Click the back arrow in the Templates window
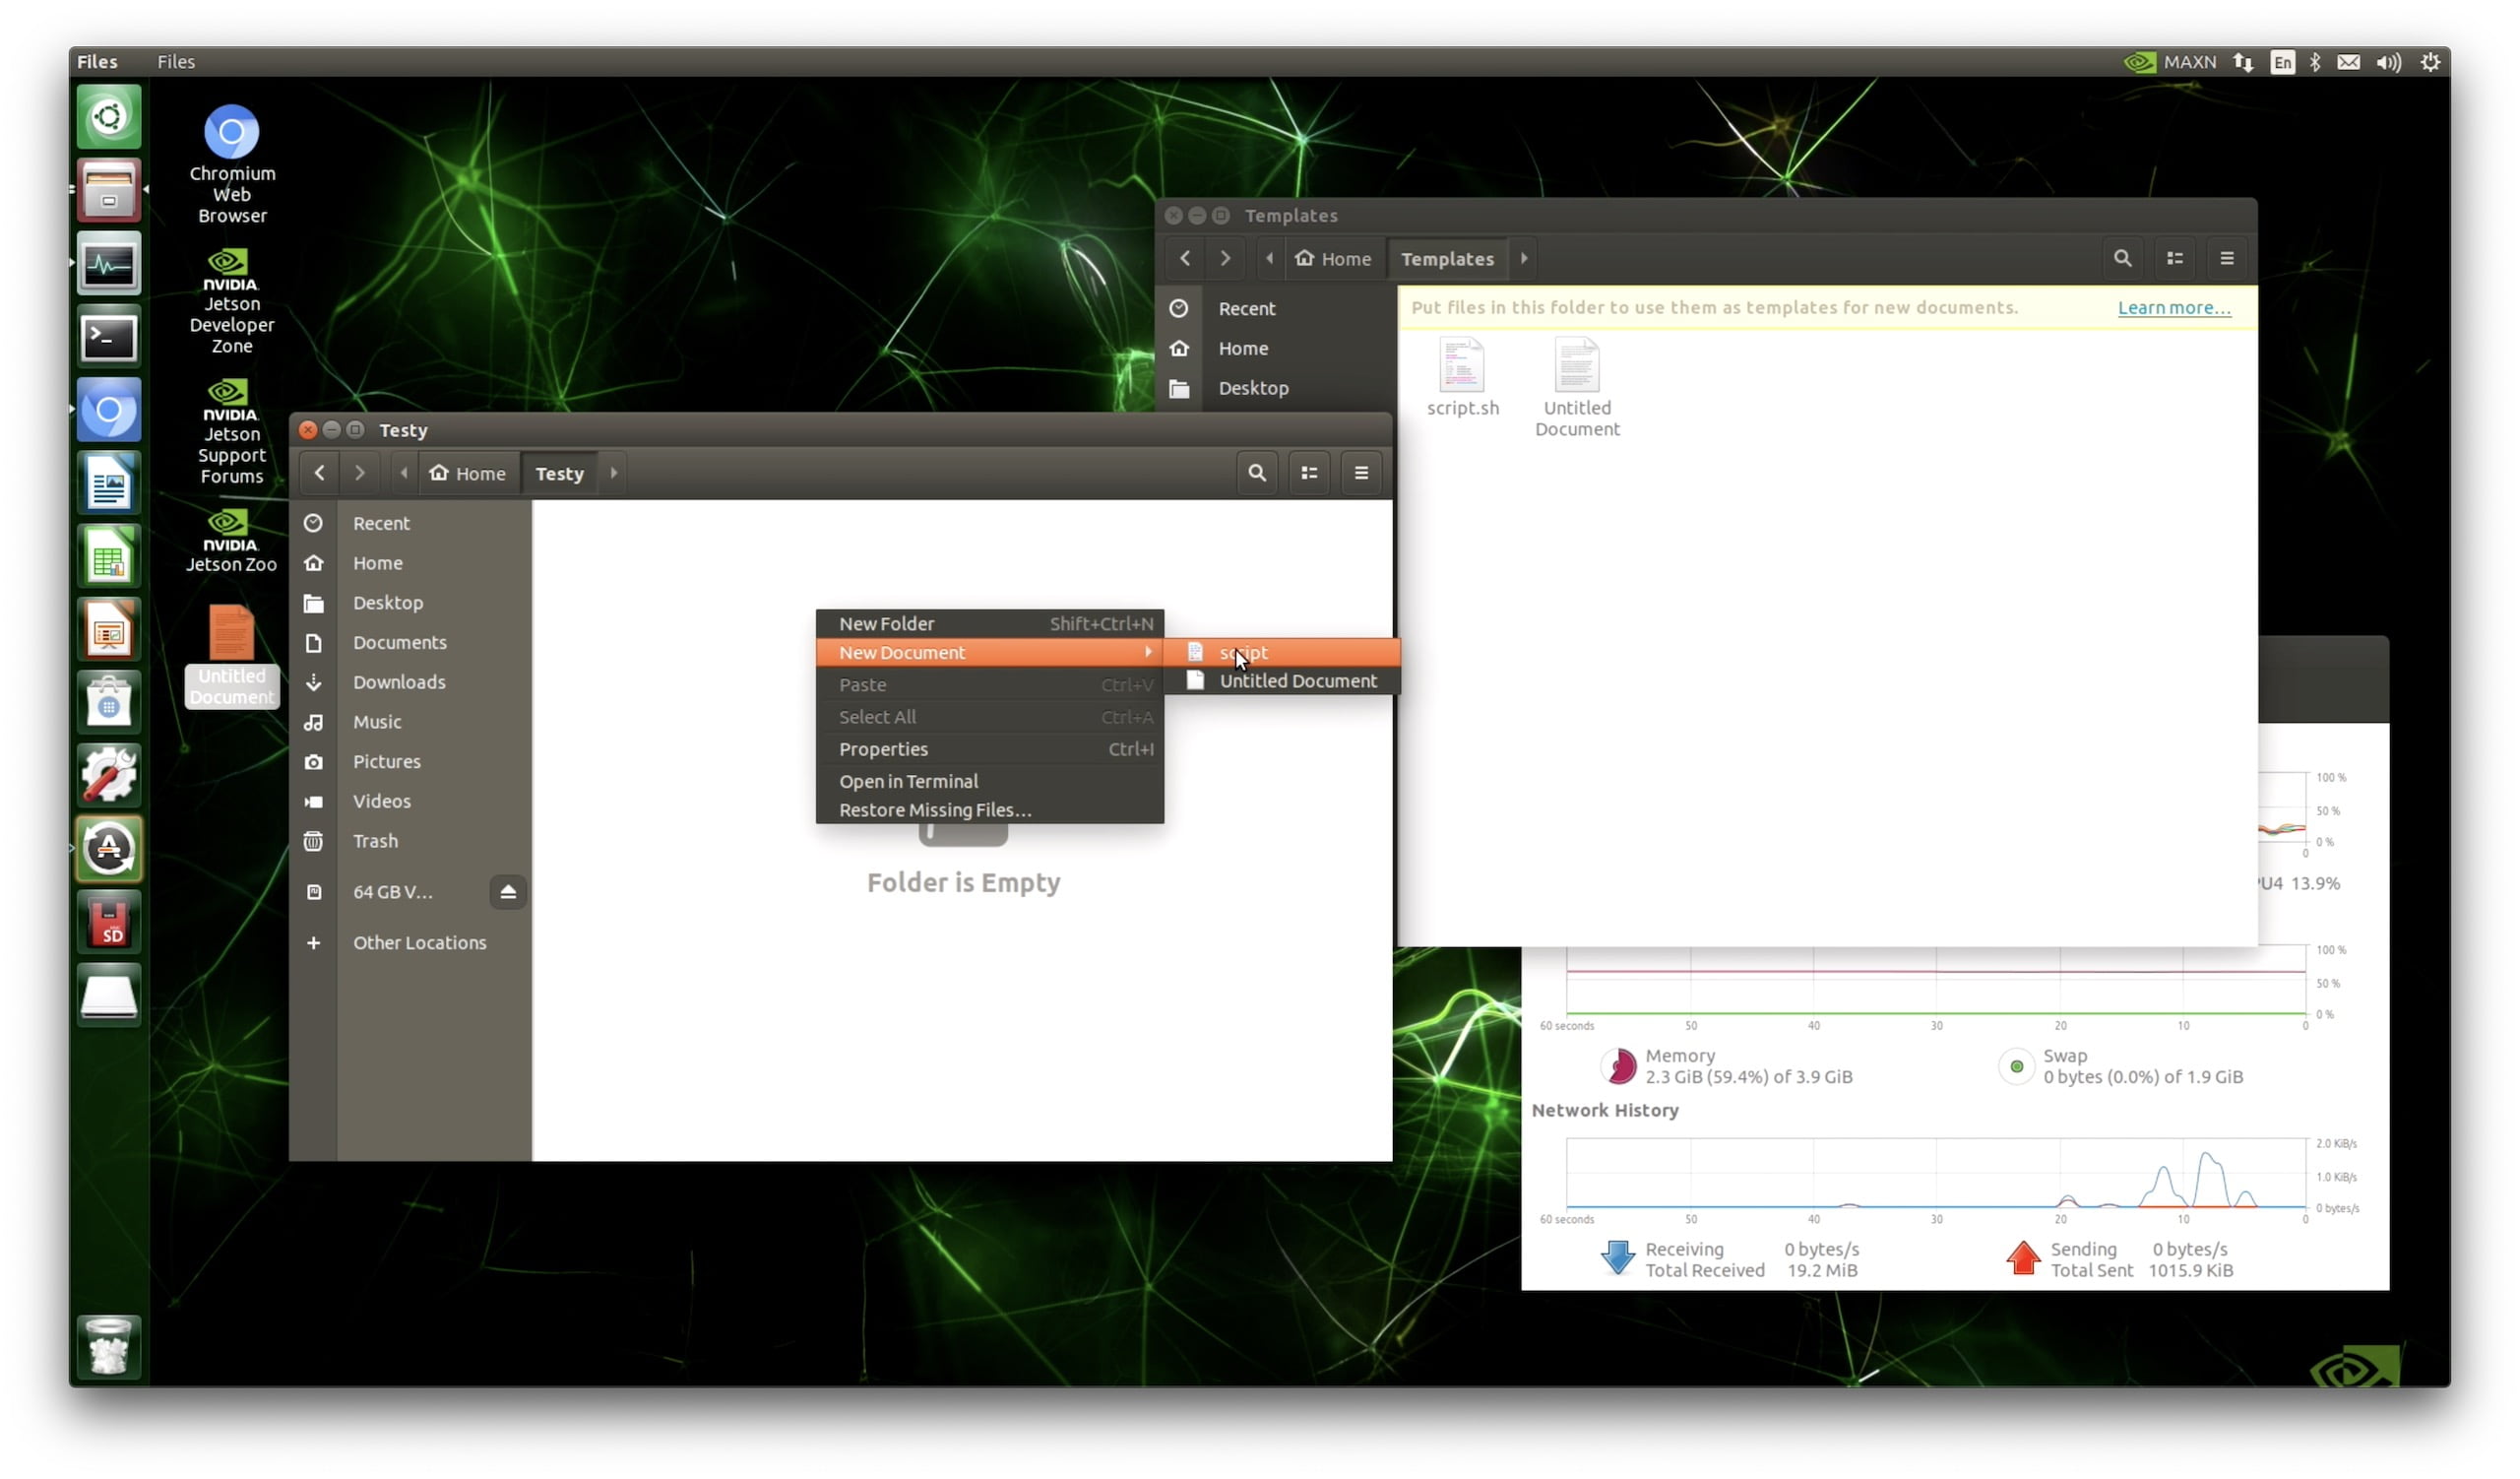The height and width of the screenshot is (1479, 2520). pos(1185,258)
